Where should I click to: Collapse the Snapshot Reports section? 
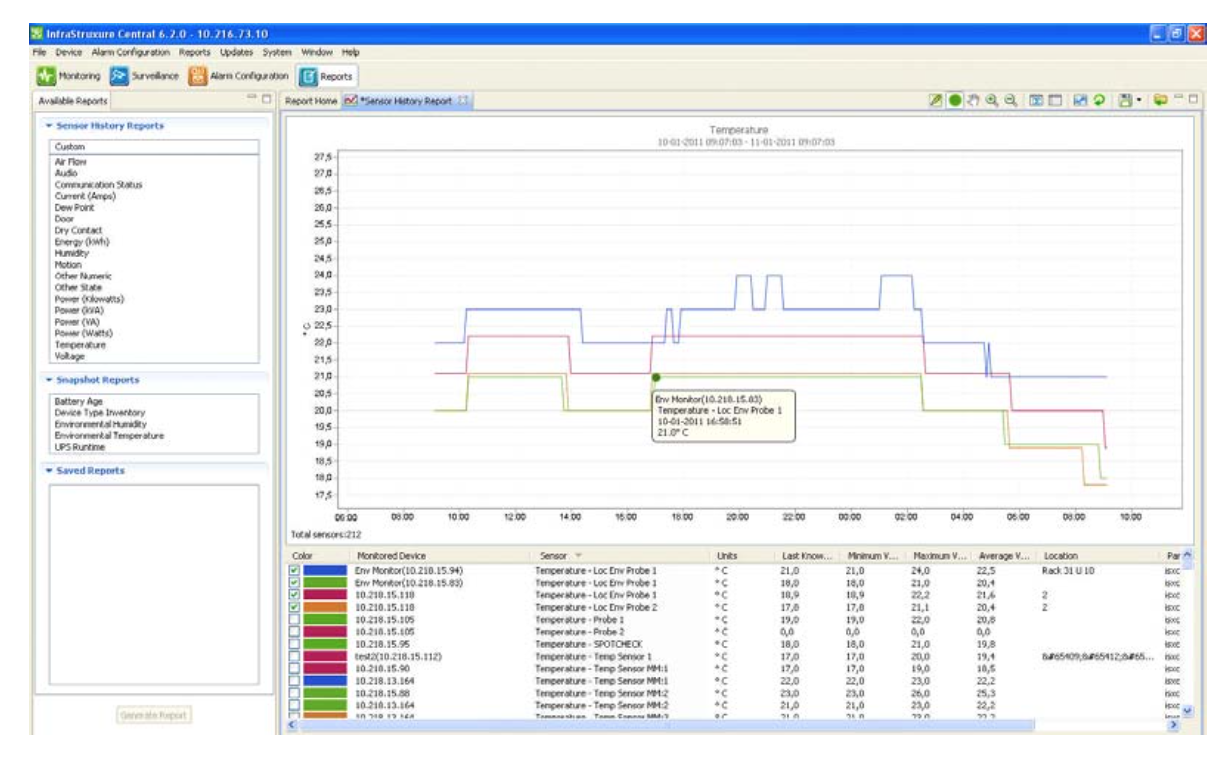tap(47, 380)
